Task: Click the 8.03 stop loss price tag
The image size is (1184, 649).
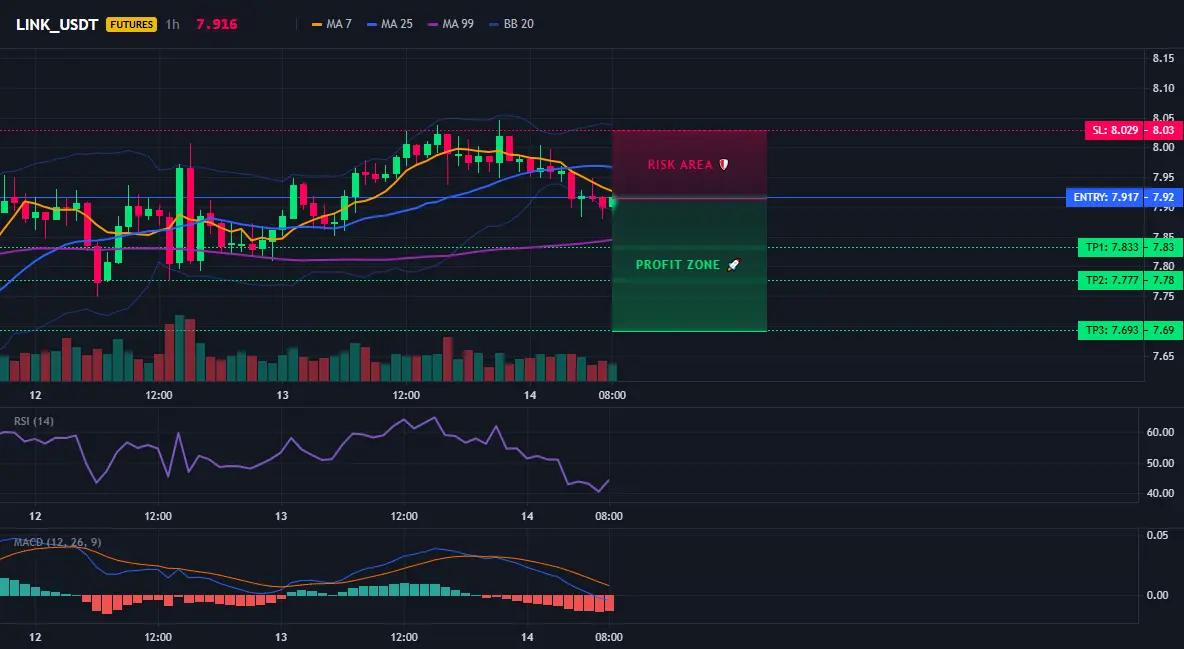Action: tap(1163, 131)
